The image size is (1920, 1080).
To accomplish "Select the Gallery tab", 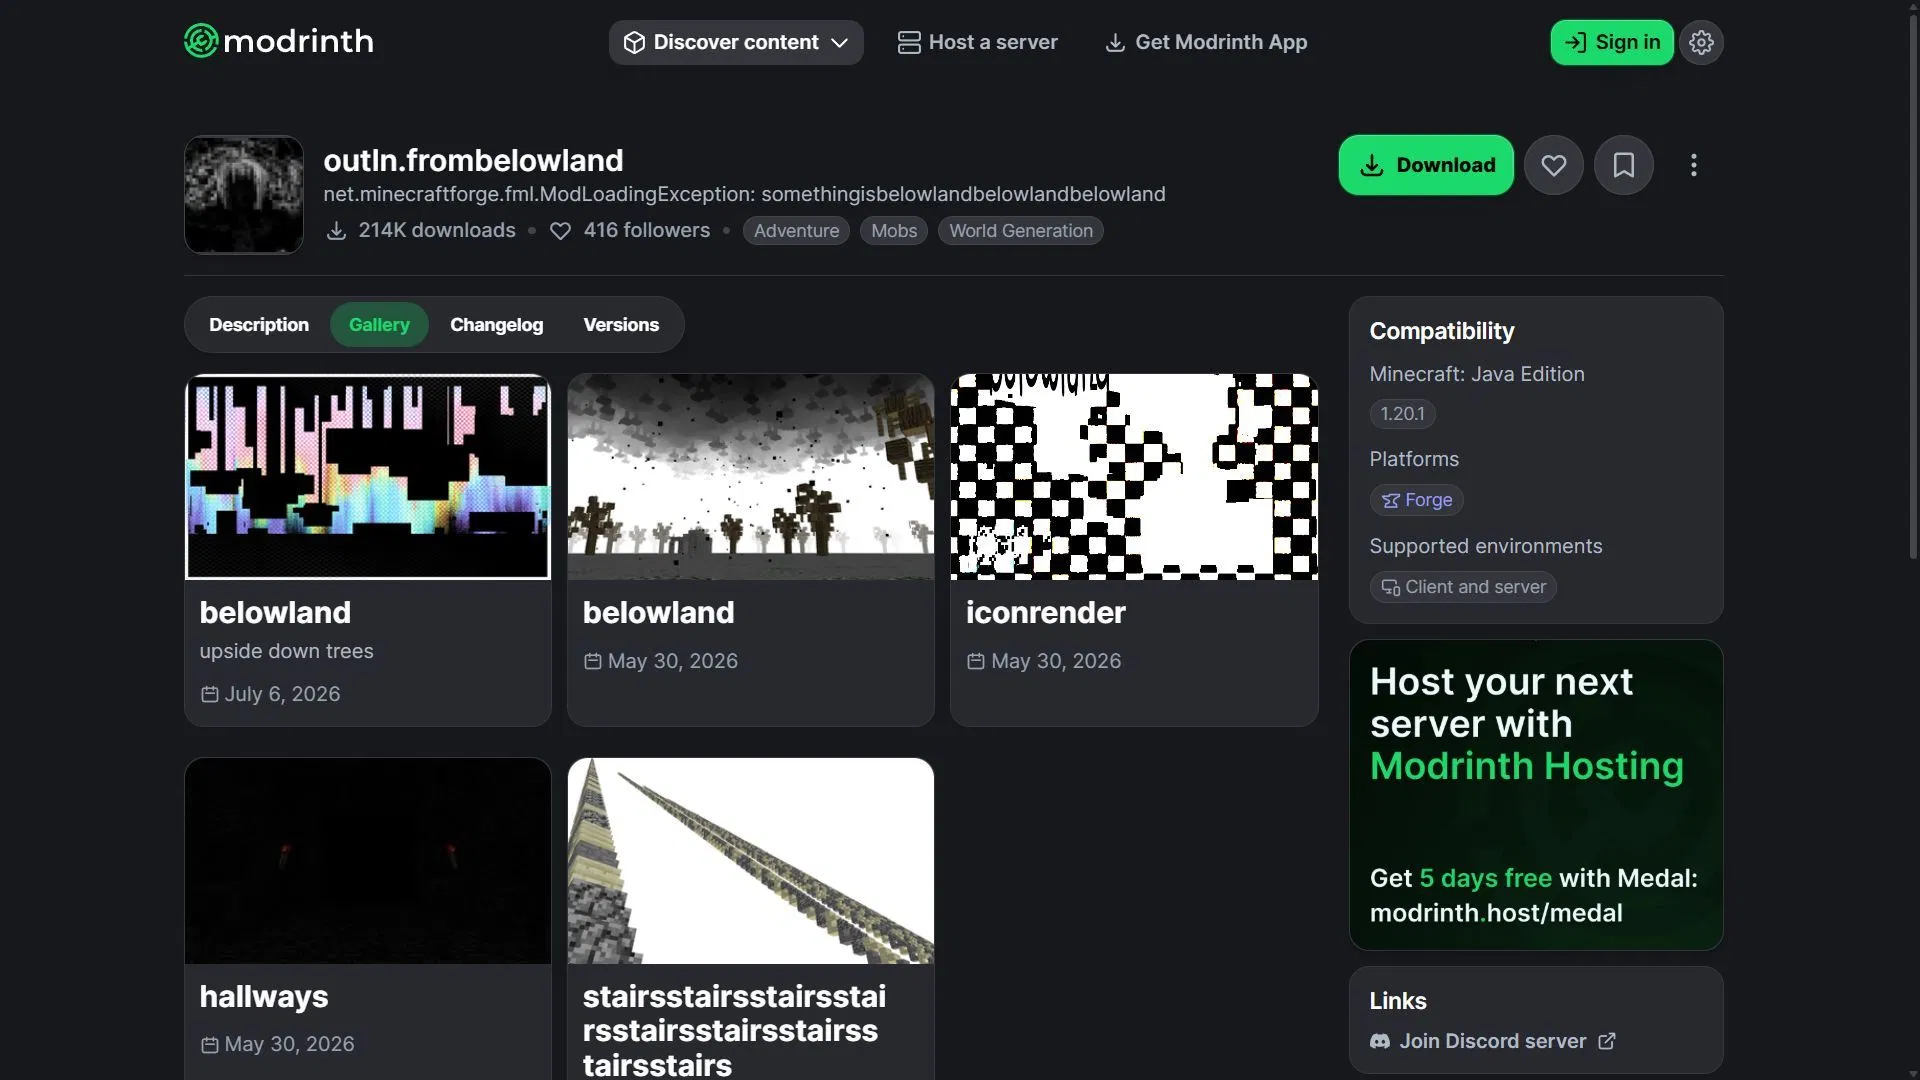I will point(379,325).
